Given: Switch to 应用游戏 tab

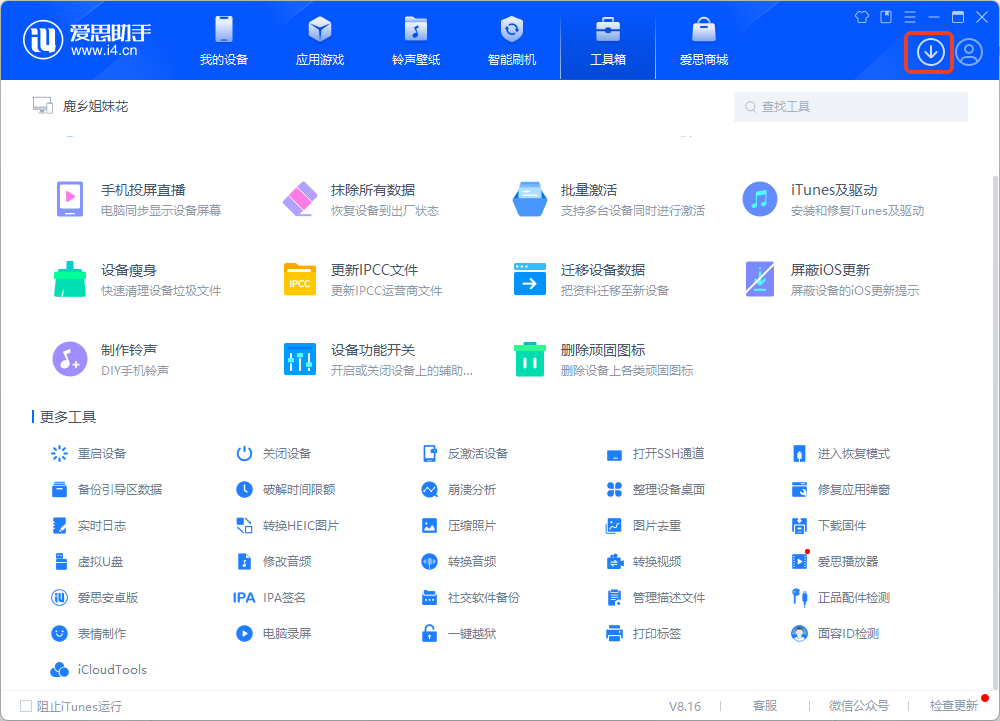Looking at the screenshot, I should 320,41.
